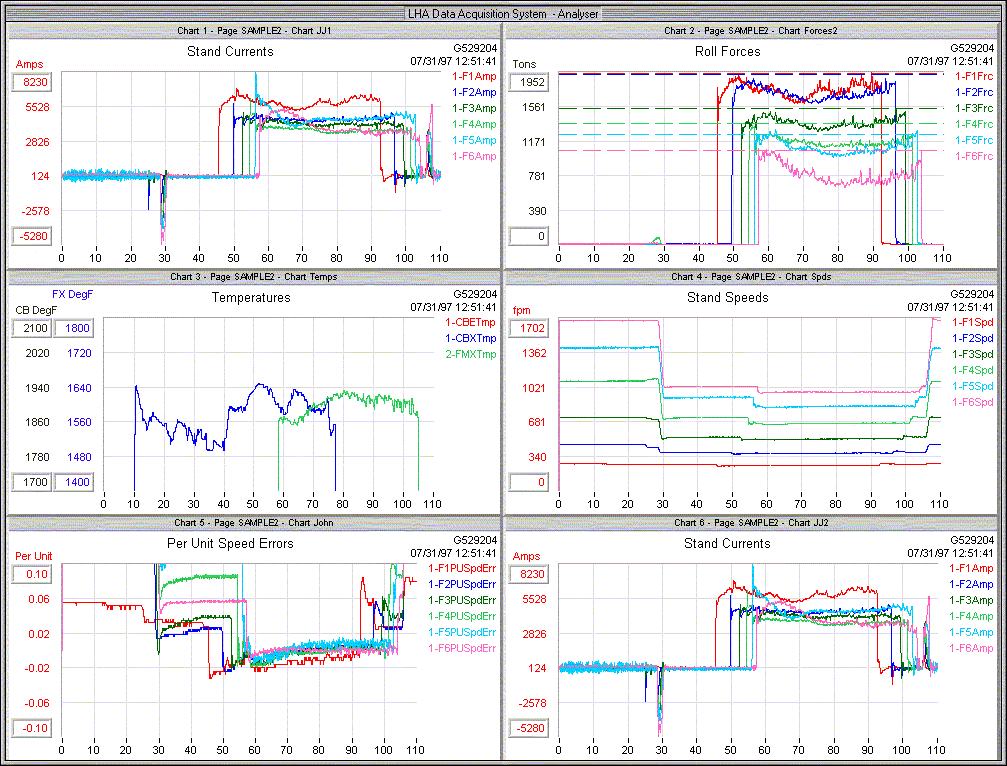
Task: Click 1-F1Amp legend in Chart 1
Action: [474, 76]
